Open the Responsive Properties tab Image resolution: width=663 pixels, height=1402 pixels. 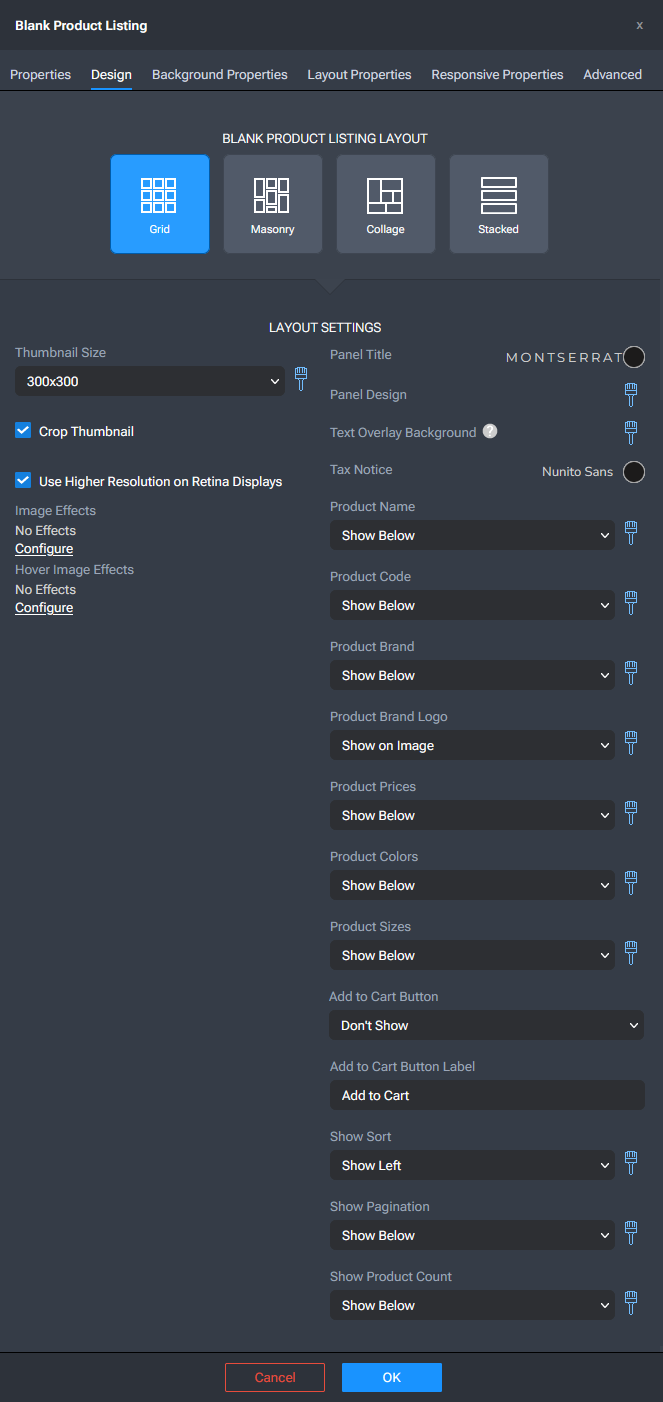497,75
